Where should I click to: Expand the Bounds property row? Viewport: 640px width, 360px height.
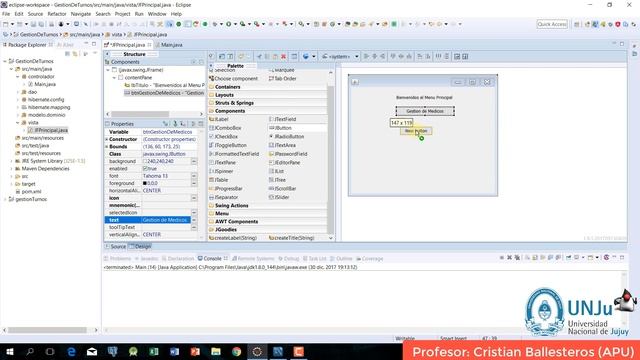click(x=107, y=147)
